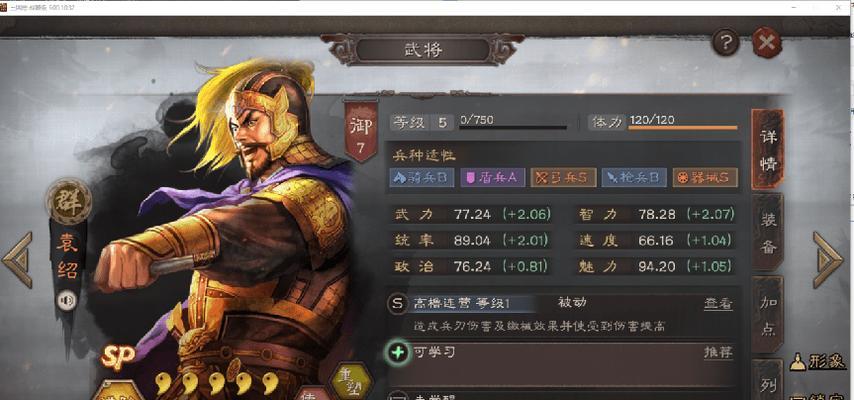Select the 群 faction emblem

[69, 202]
